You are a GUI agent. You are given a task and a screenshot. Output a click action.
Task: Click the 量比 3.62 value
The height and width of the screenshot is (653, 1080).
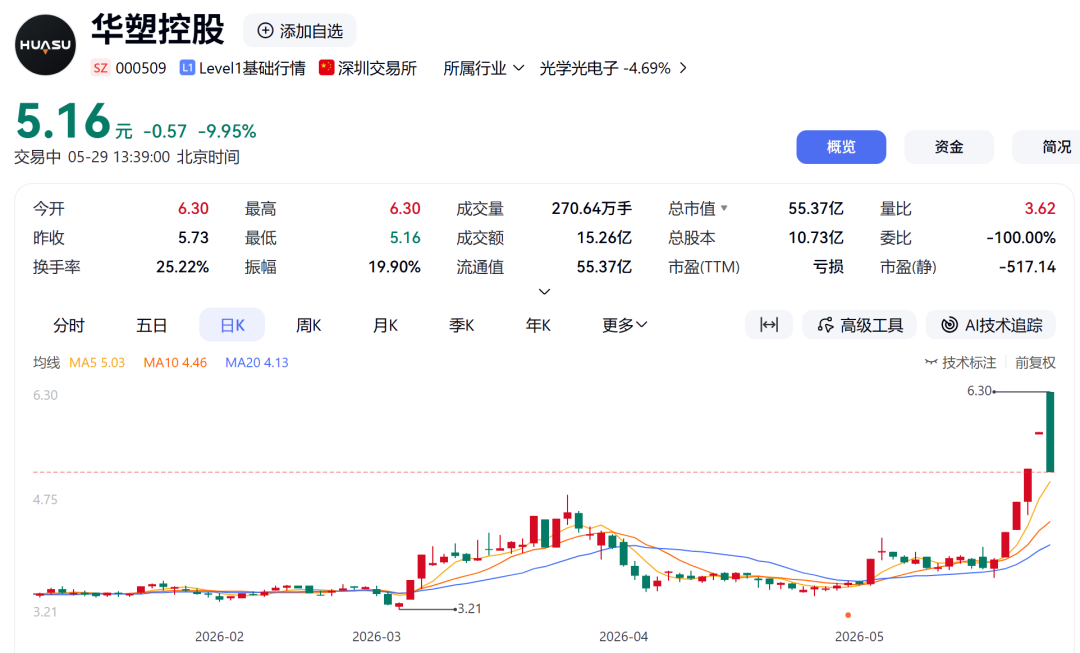tap(1040, 208)
